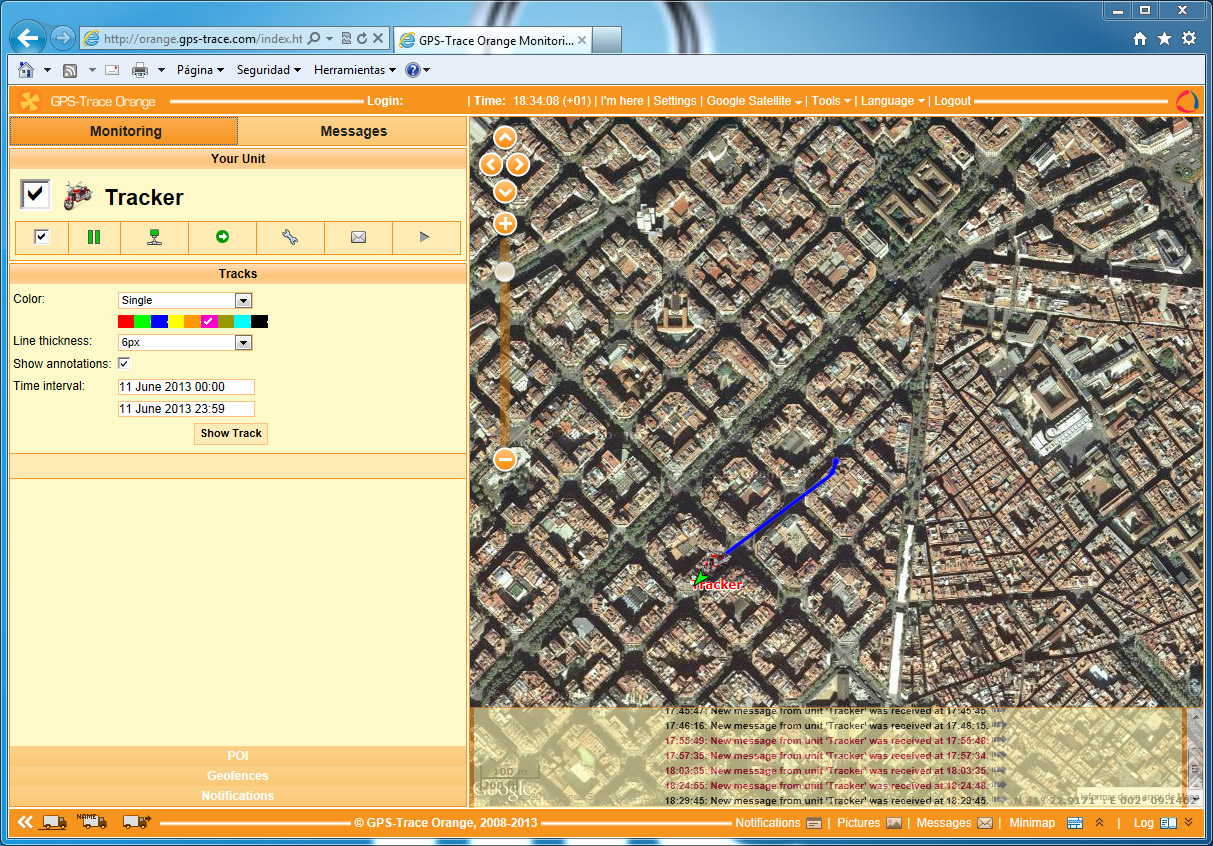Open the Language dropdown menu
Screen dimensions: 1213x846
(x=893, y=101)
